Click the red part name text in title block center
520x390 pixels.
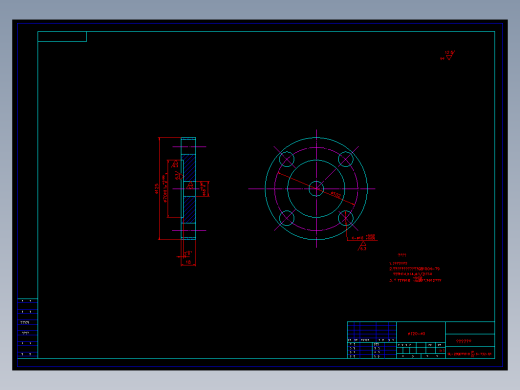click(x=416, y=334)
